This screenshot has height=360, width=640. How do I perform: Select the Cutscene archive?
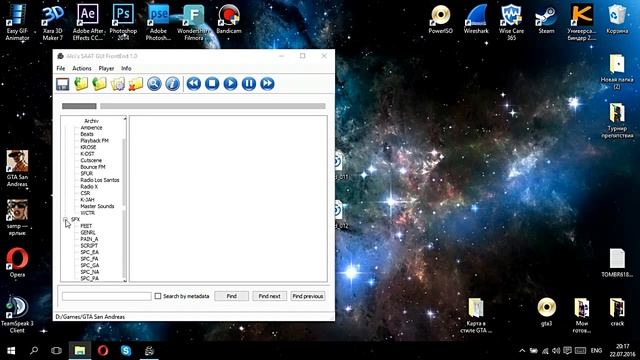pyautogui.click(x=91, y=160)
